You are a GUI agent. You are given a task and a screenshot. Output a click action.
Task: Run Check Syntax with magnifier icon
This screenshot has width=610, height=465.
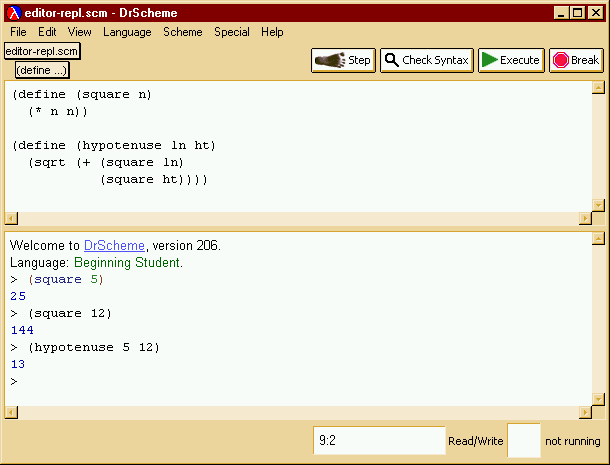click(x=427, y=60)
